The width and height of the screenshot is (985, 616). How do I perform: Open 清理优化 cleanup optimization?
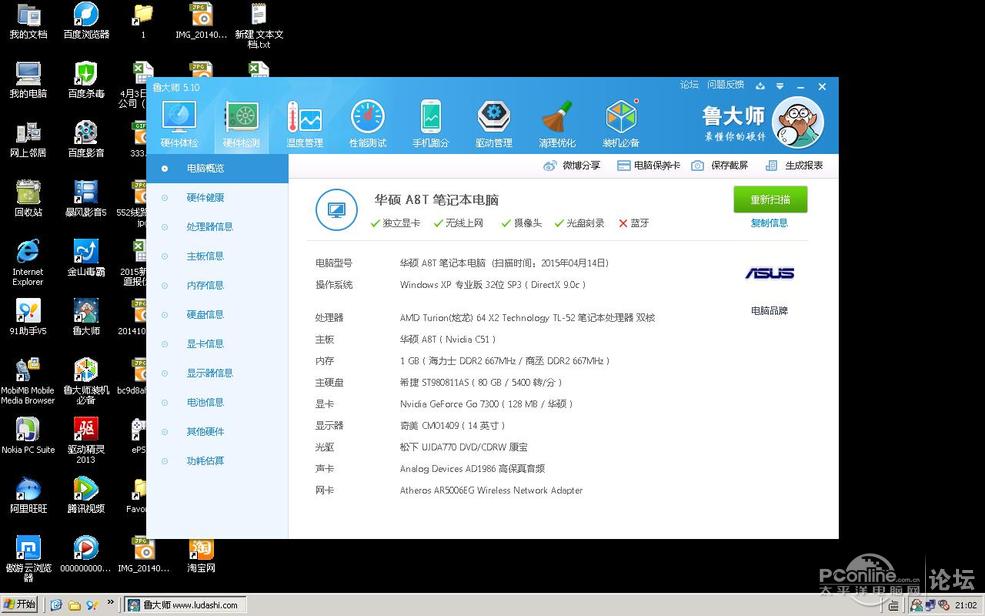(557, 124)
